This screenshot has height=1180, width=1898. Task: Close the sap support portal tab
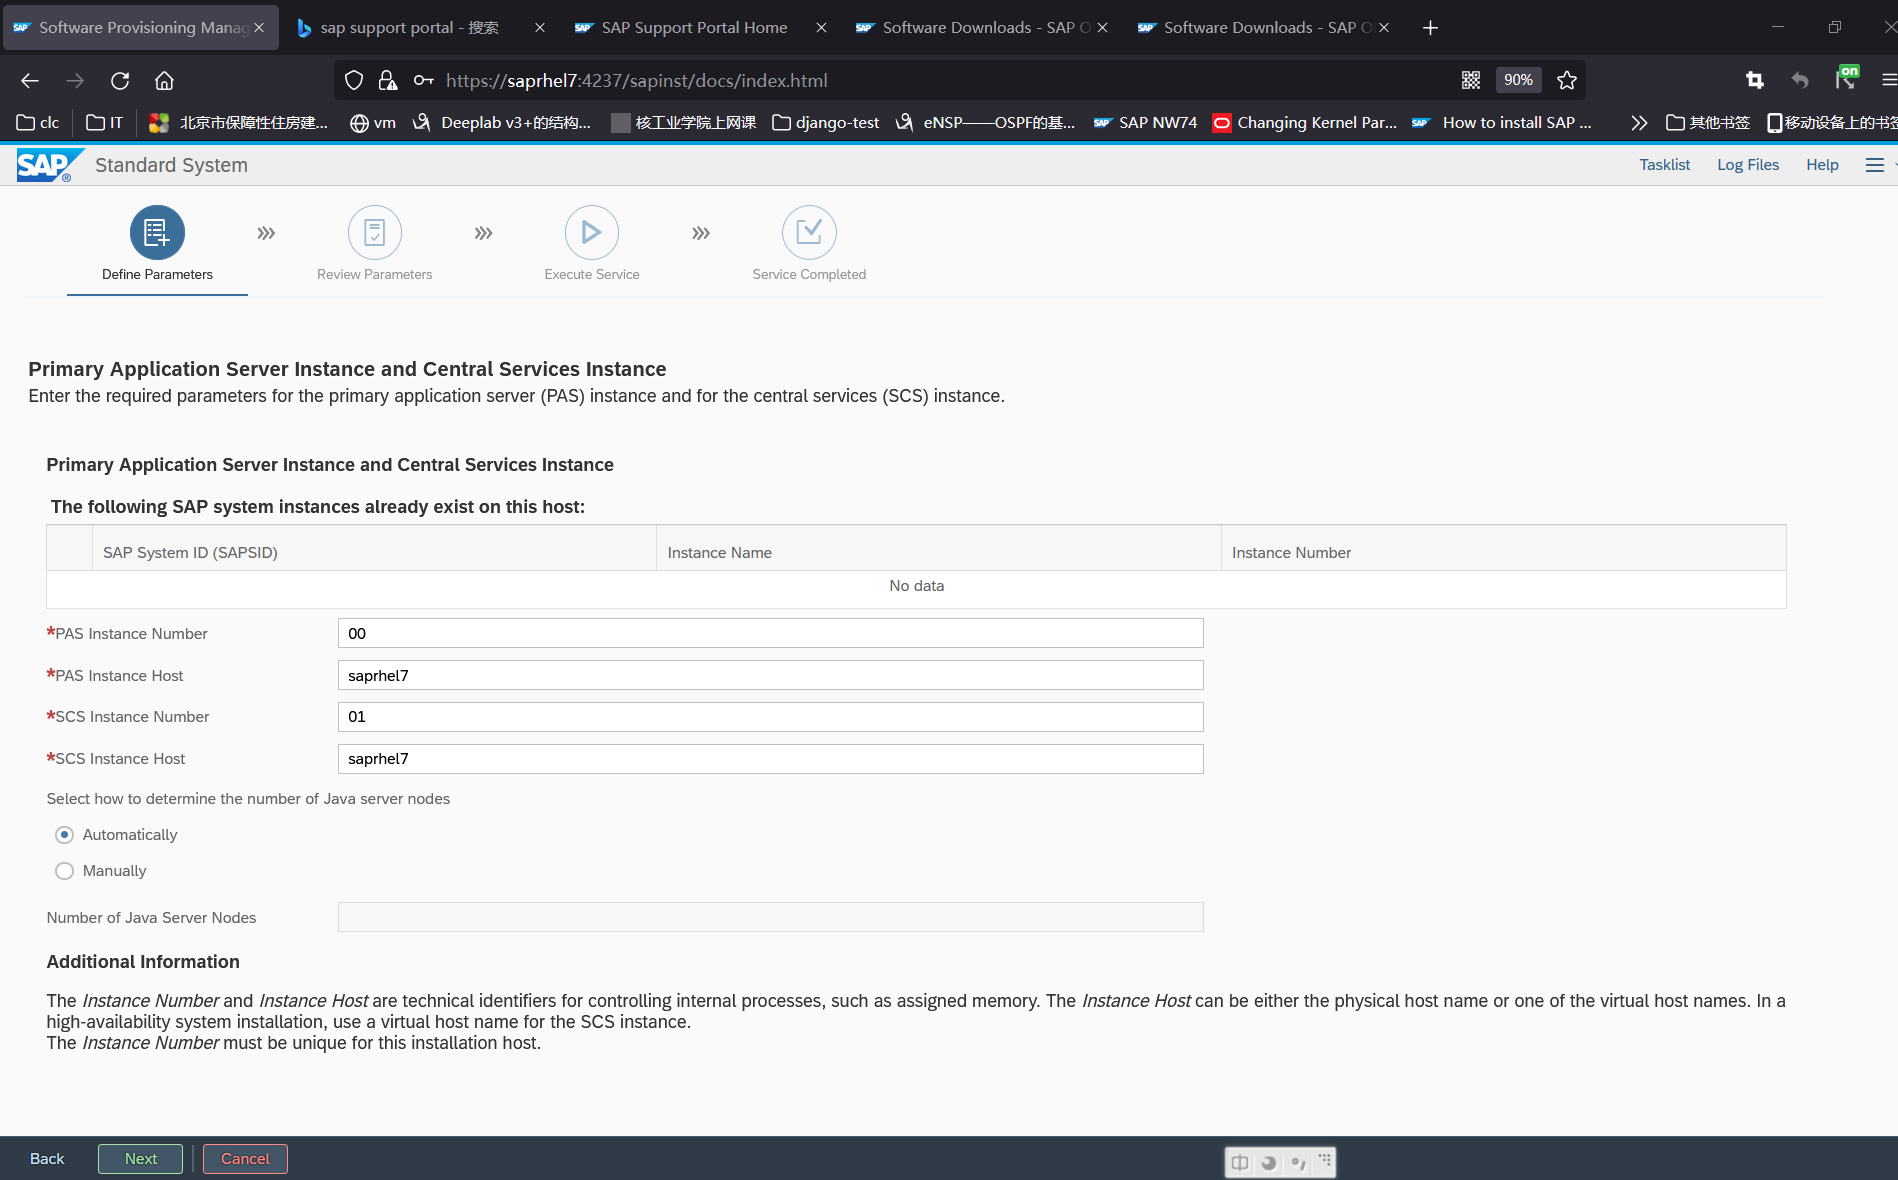(540, 28)
